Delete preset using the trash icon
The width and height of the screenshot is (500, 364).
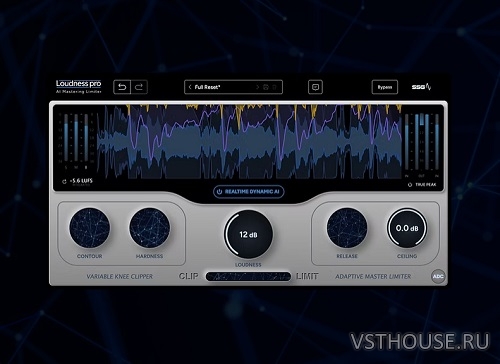pyautogui.click(x=275, y=87)
